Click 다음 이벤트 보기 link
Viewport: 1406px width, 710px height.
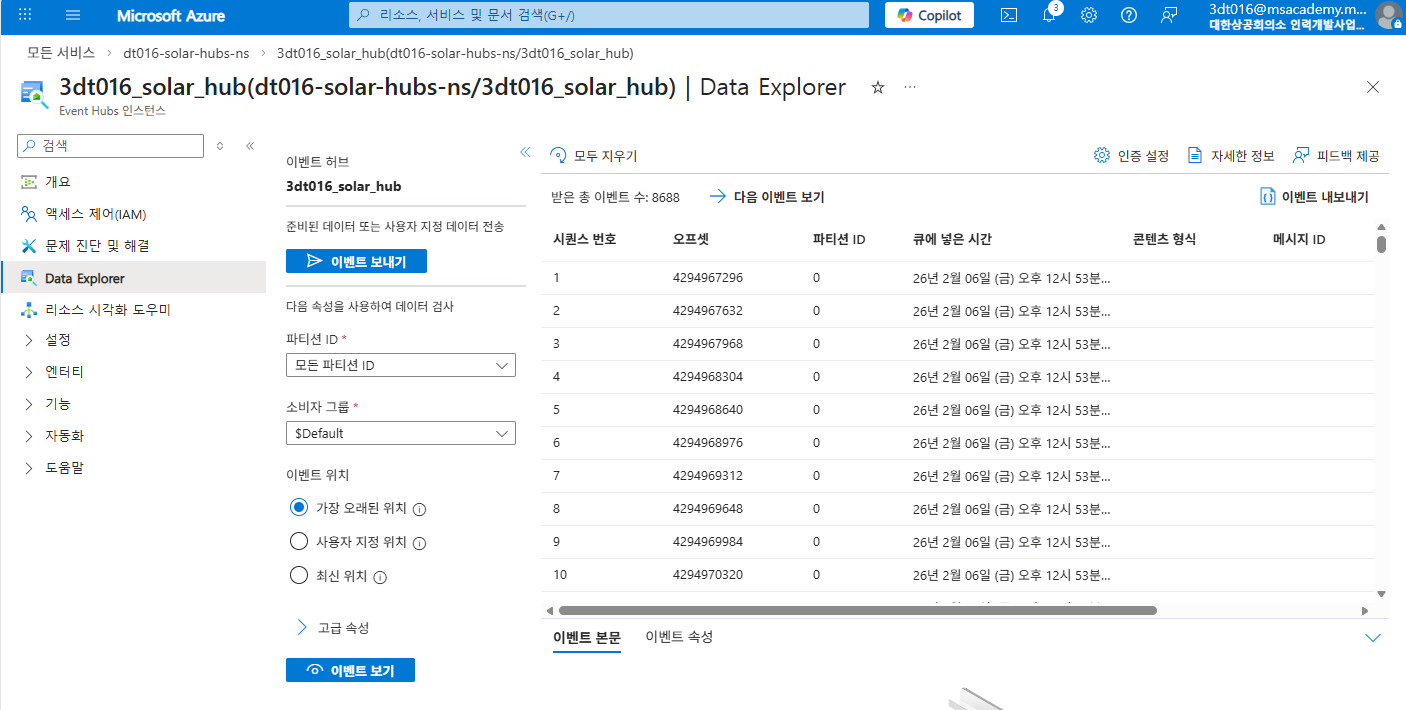click(767, 197)
